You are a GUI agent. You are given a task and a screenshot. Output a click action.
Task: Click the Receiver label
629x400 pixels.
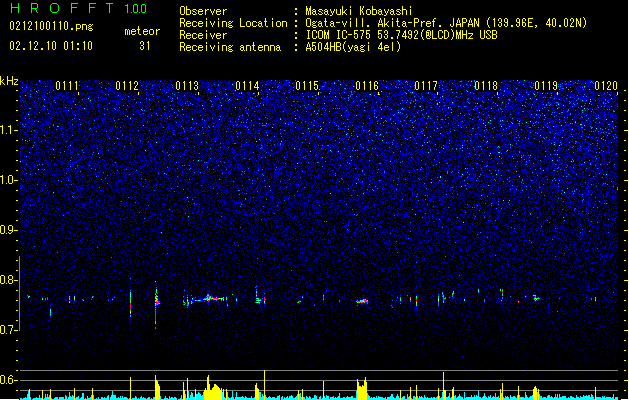[x=203, y=35]
